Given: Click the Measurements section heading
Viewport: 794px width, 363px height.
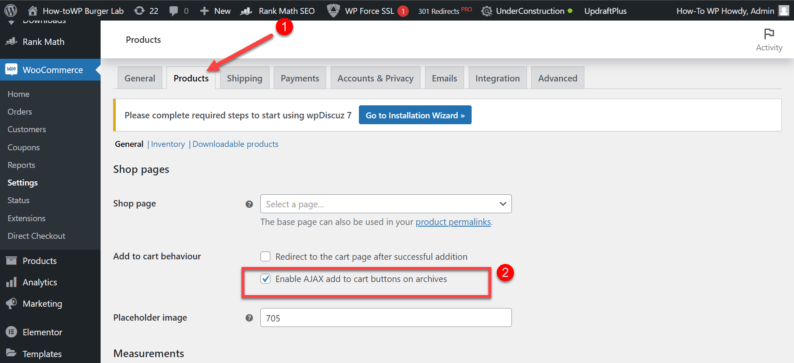Looking at the screenshot, I should click(149, 353).
